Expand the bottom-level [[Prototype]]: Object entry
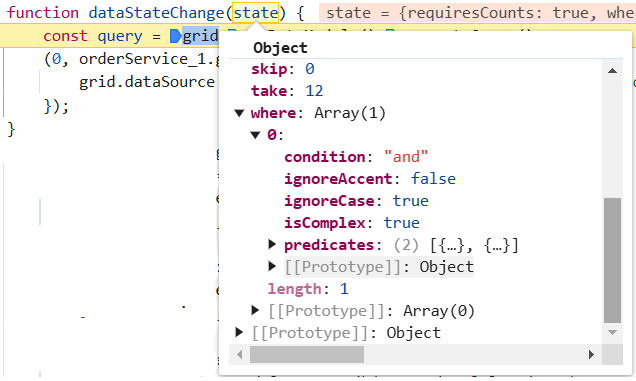Screen dimensions: 636x381 click(239, 332)
